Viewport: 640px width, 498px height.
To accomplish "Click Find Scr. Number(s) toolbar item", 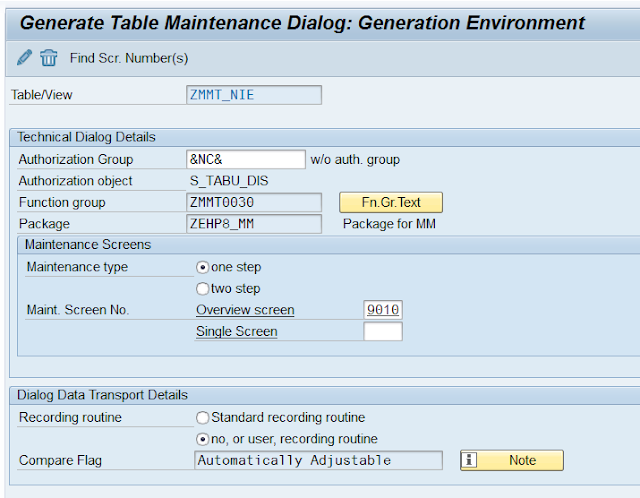I will pyautogui.click(x=129, y=58).
